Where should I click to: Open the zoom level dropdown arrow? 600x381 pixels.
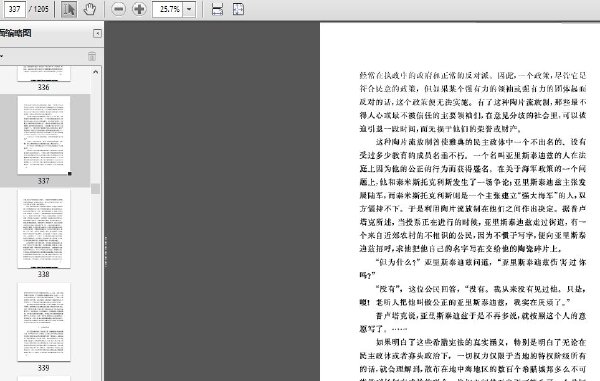coord(189,9)
